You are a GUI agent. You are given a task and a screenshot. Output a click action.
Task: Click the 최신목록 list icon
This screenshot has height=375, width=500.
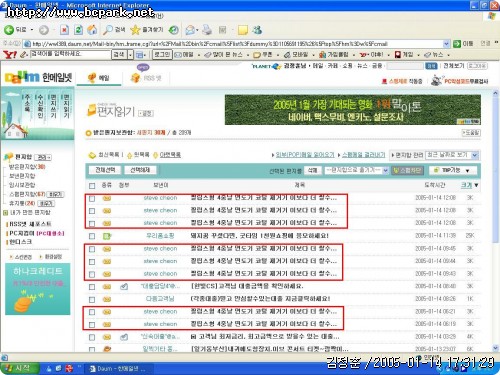coord(92,155)
